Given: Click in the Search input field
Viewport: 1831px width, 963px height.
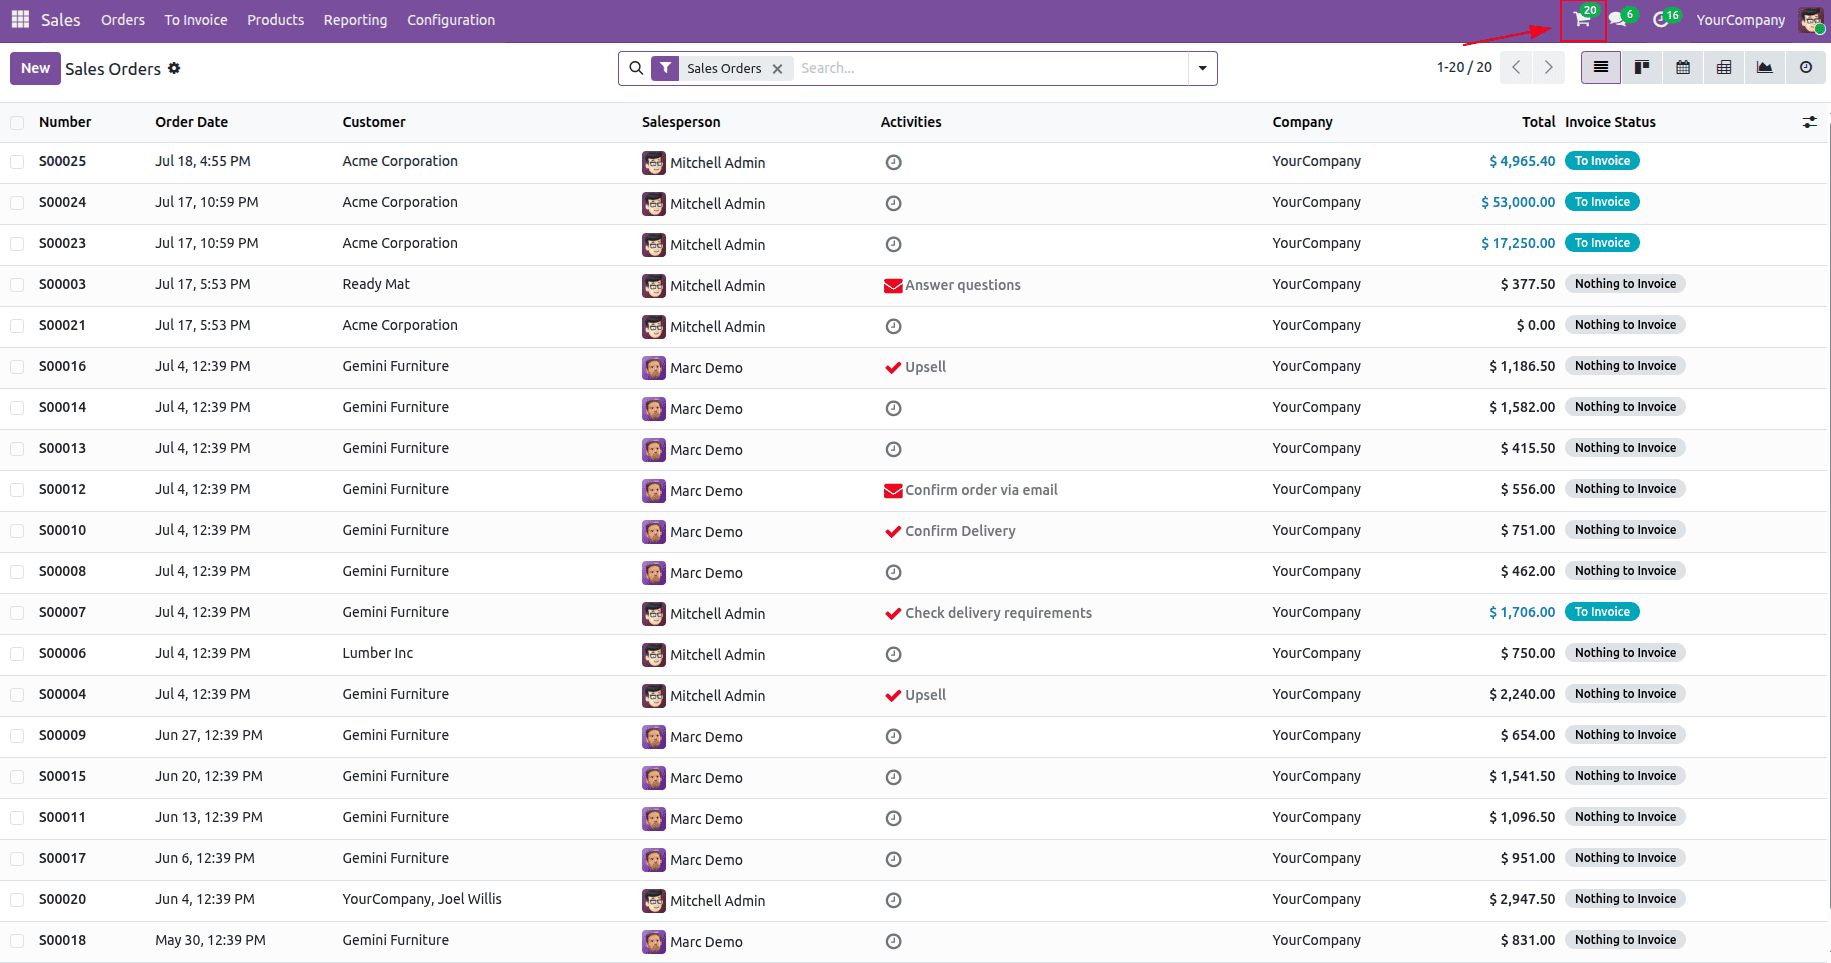Looking at the screenshot, I should pyautogui.click(x=990, y=68).
